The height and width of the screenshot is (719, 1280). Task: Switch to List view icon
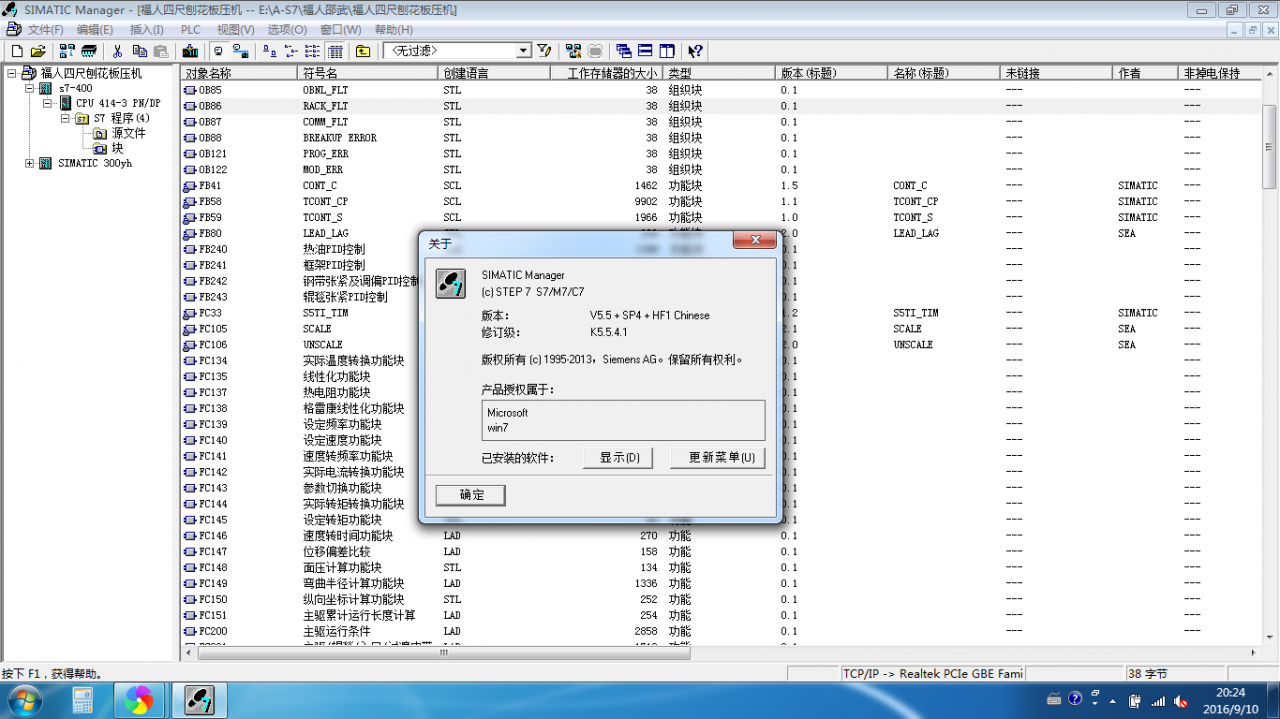[314, 50]
